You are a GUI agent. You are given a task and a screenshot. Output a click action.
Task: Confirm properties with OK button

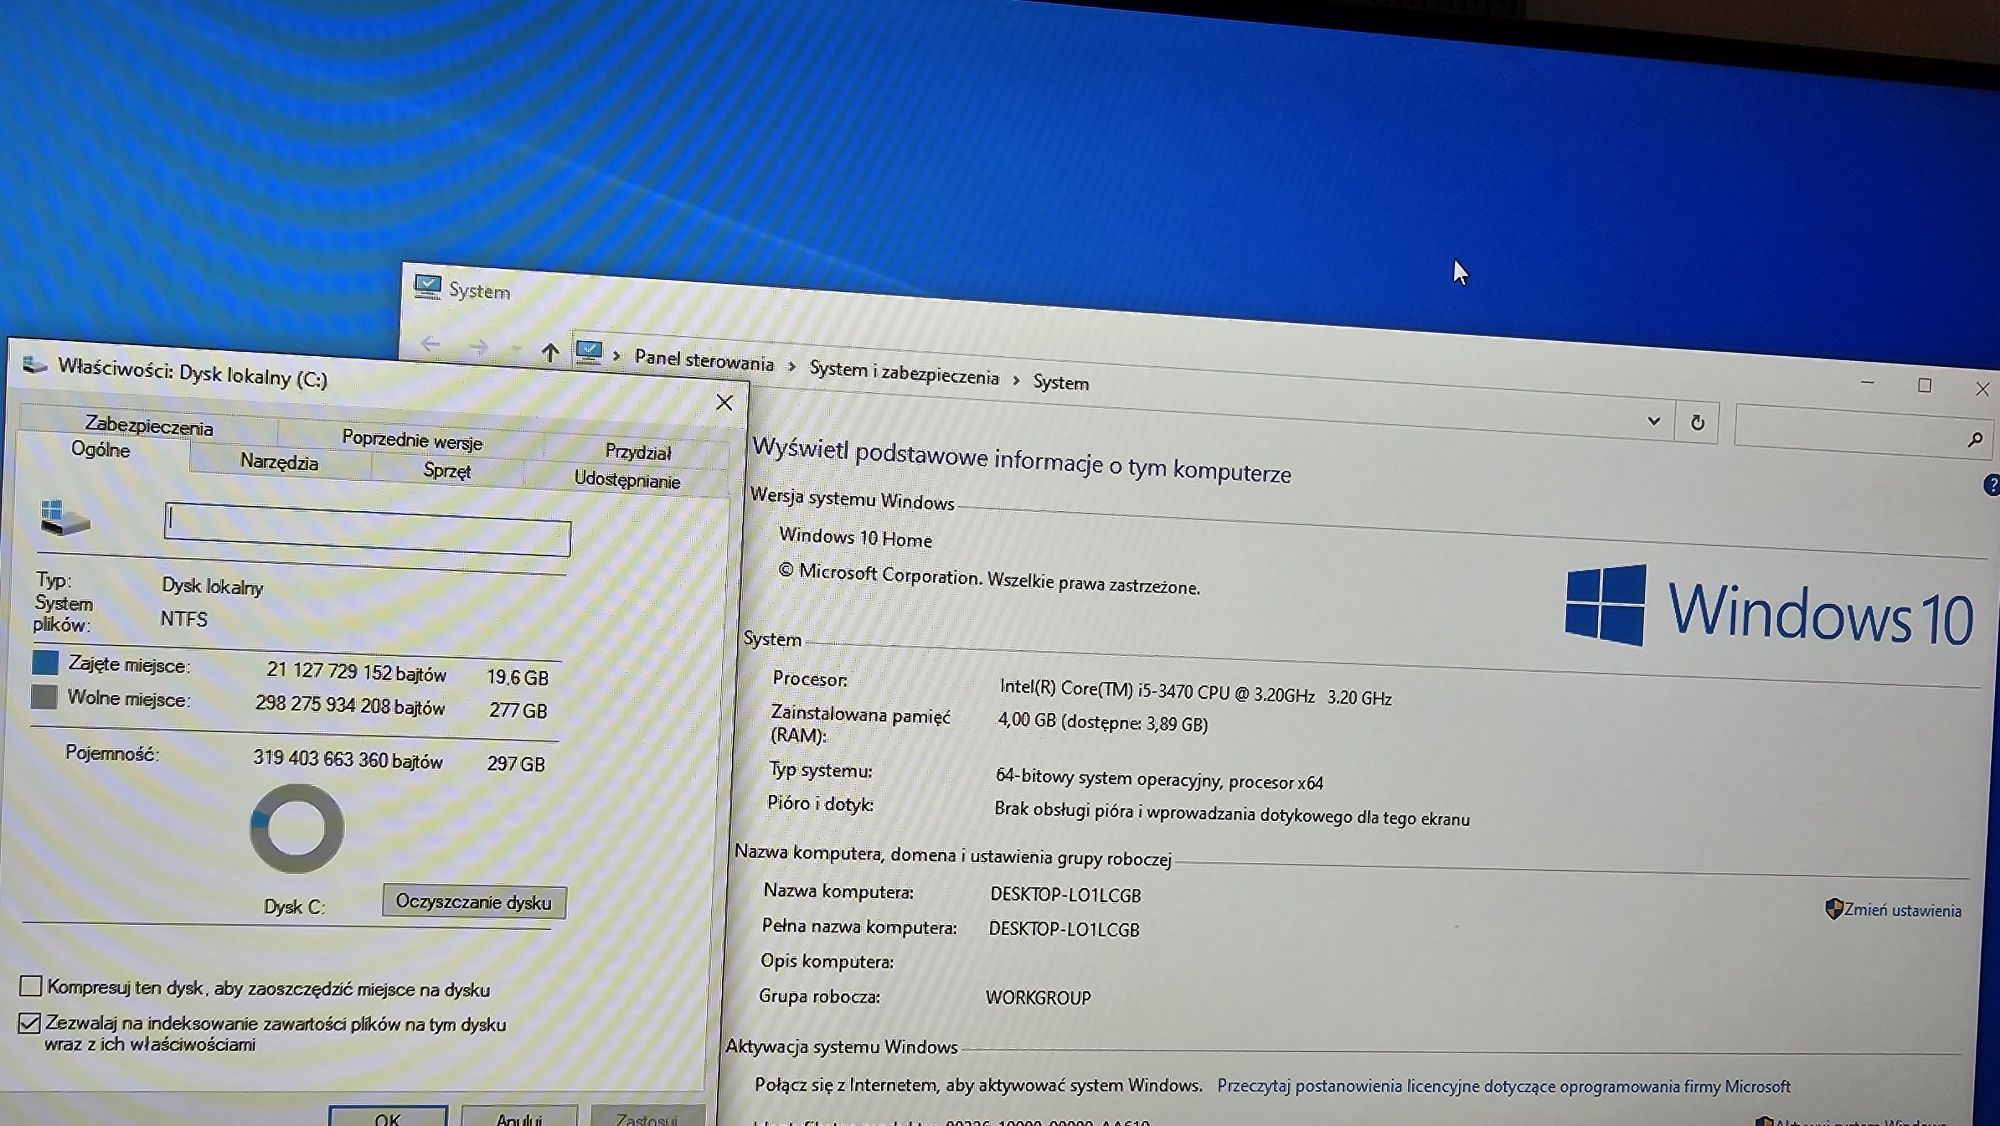388,1117
